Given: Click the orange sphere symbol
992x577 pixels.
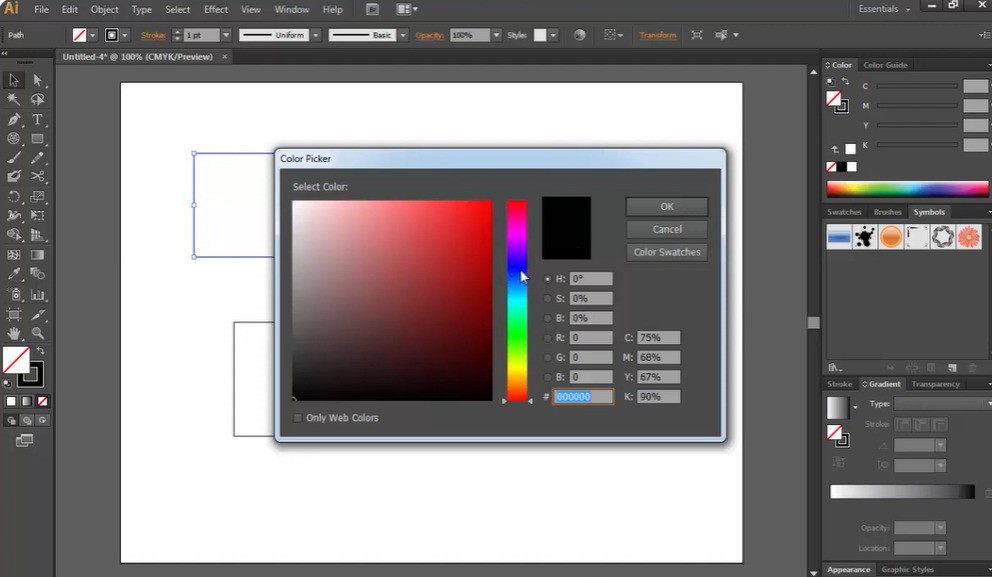Looking at the screenshot, I should click(891, 237).
